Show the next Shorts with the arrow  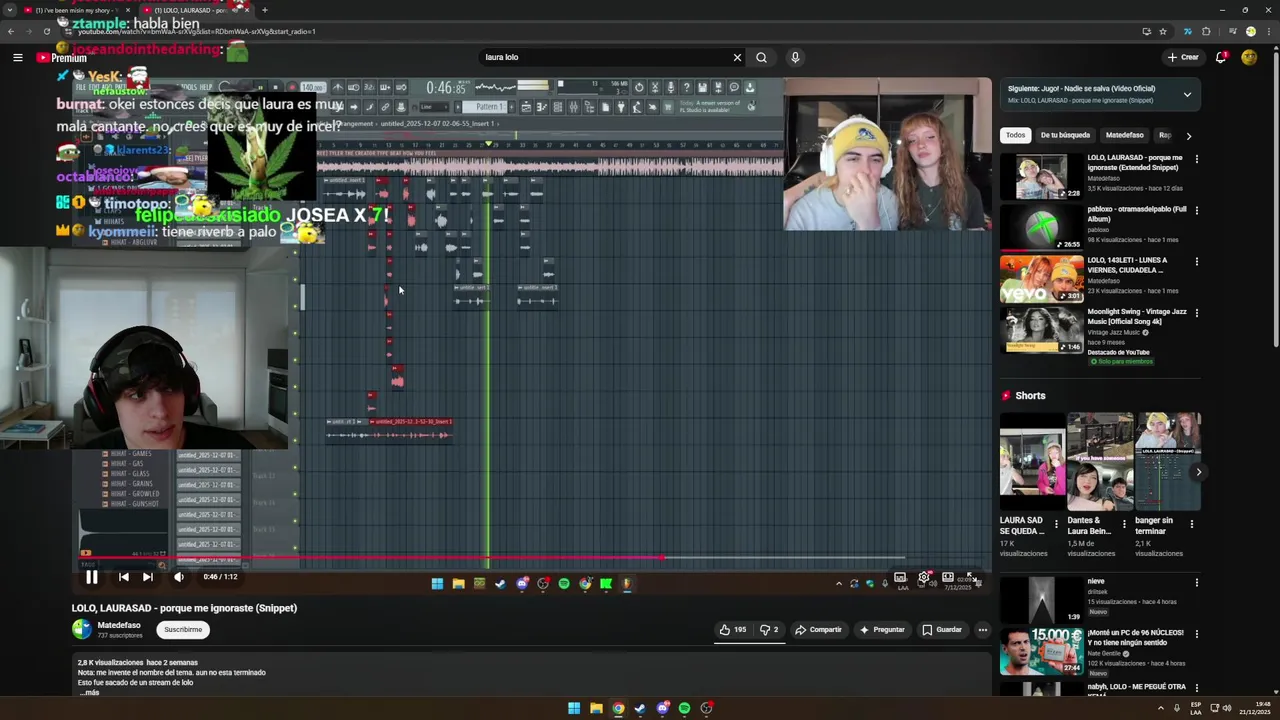[1198, 472]
